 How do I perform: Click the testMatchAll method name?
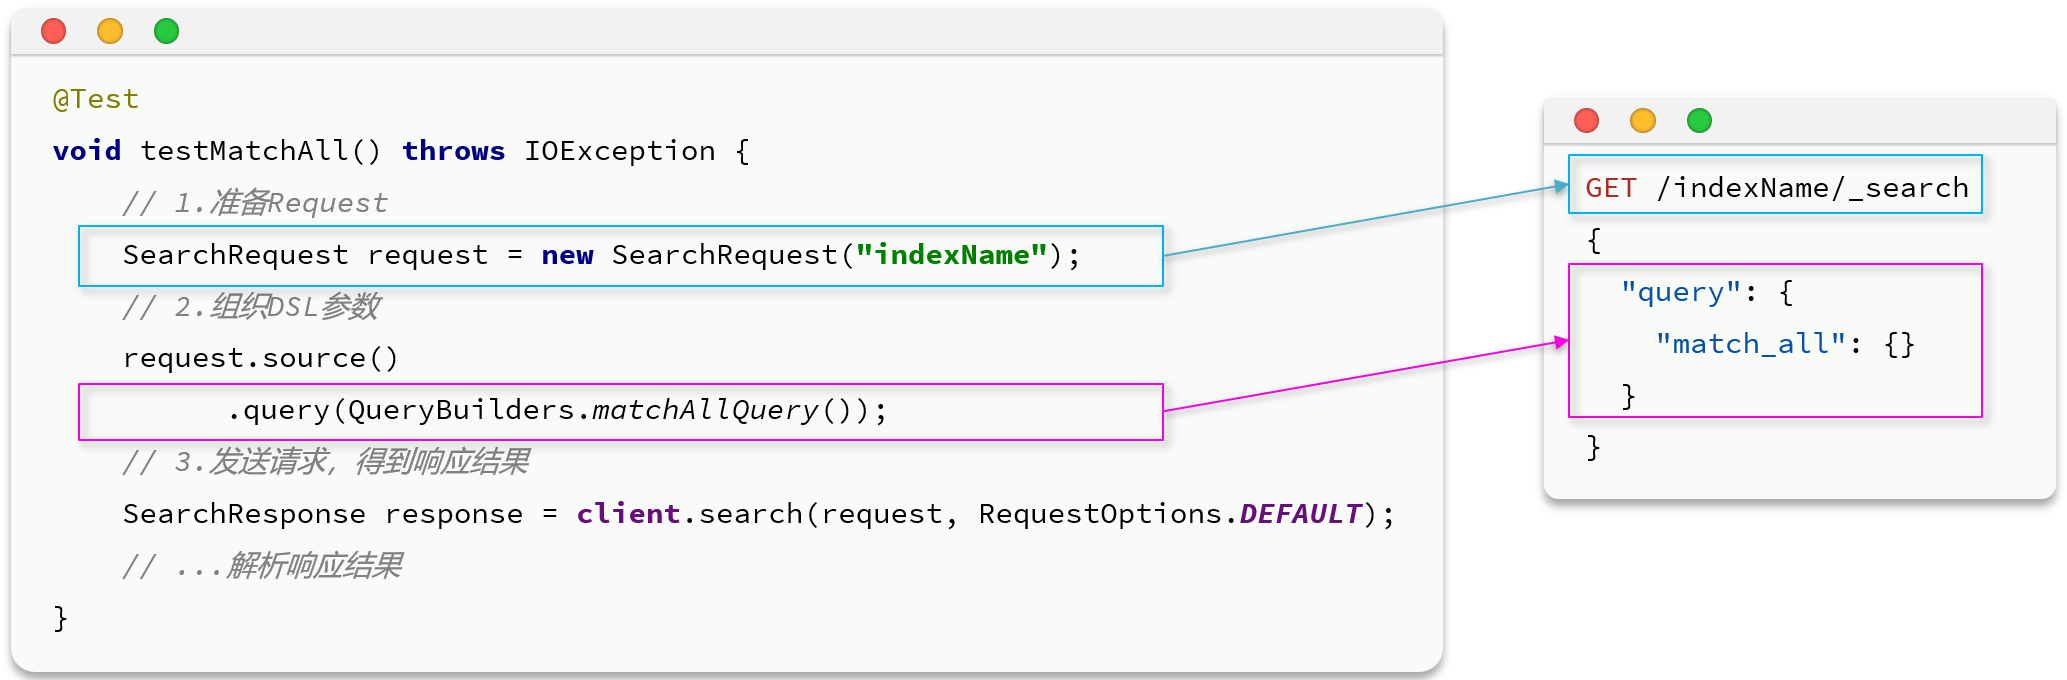point(243,151)
